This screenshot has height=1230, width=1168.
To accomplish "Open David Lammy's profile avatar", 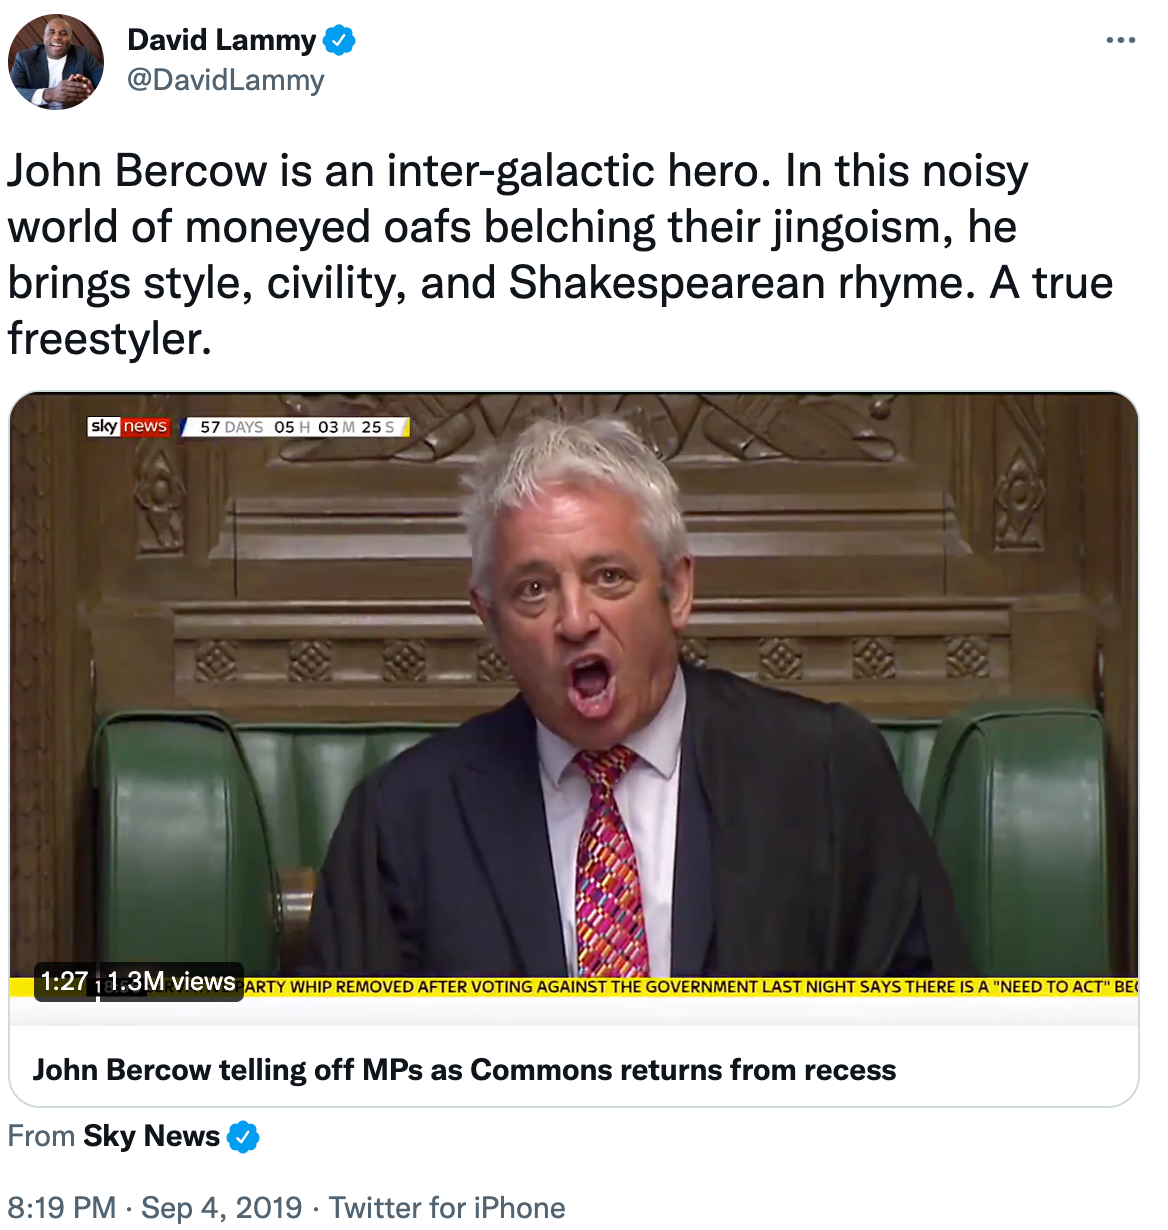I will [x=56, y=62].
